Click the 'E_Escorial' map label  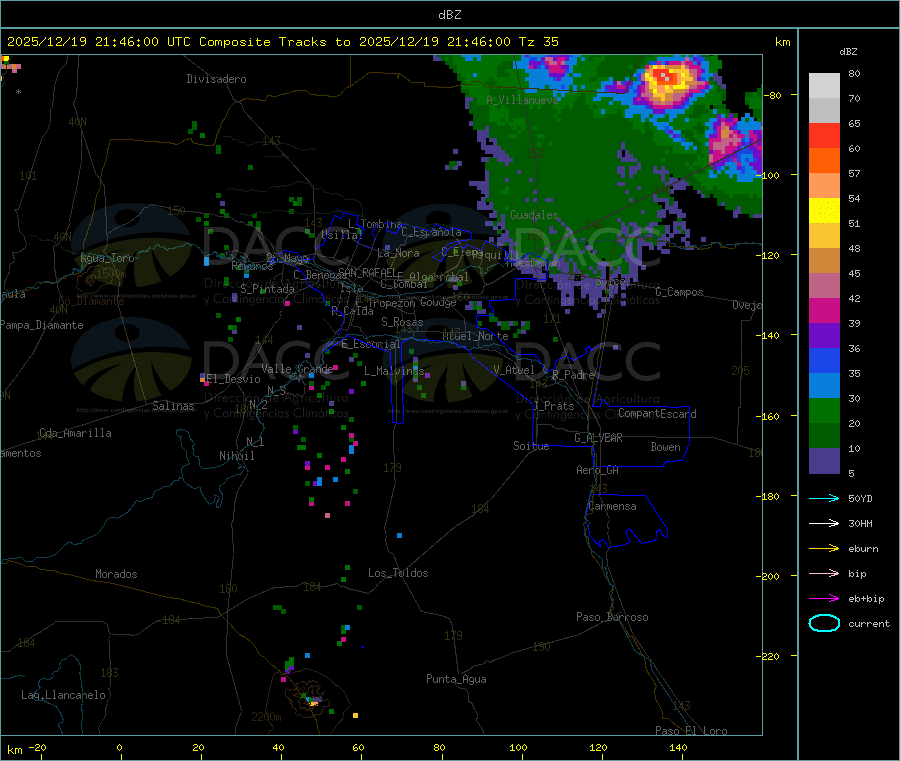click(371, 344)
